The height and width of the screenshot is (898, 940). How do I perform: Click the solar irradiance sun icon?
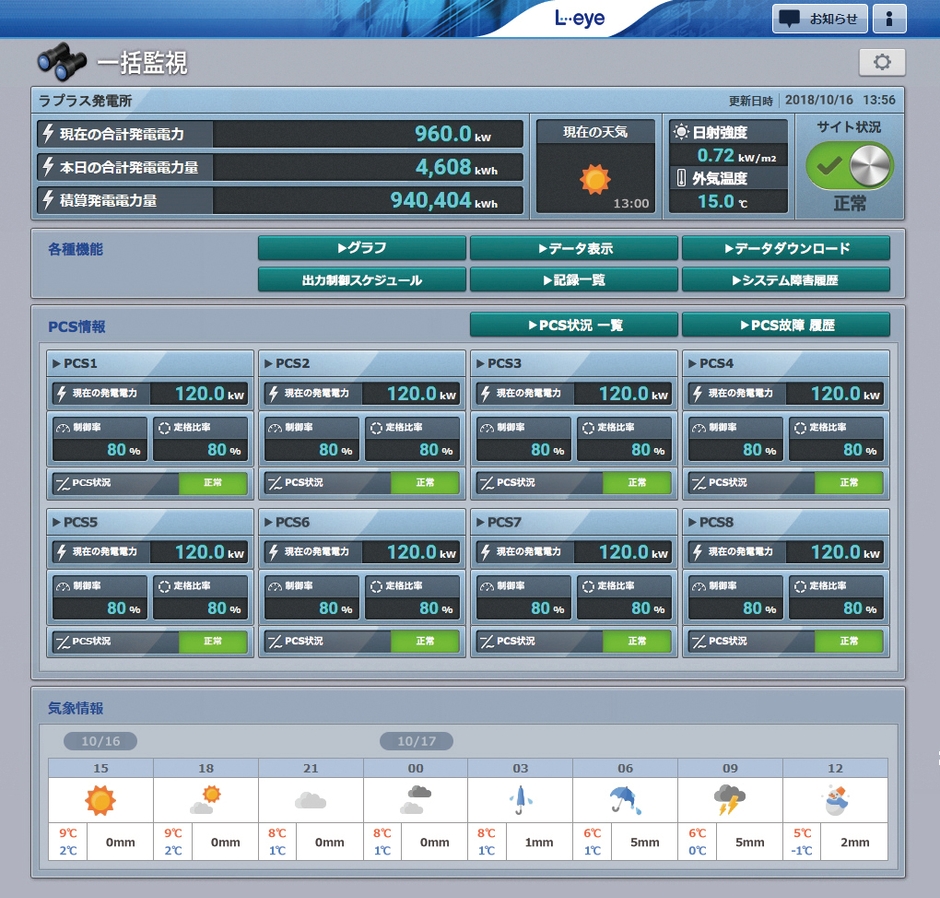click(x=681, y=132)
